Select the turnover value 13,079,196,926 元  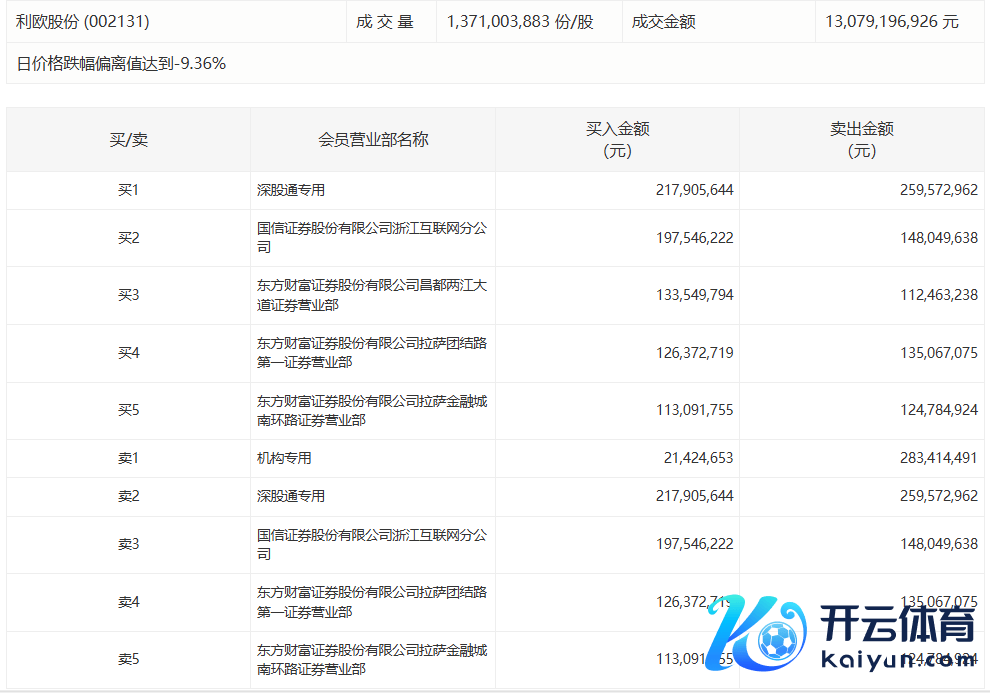pyautogui.click(x=892, y=21)
